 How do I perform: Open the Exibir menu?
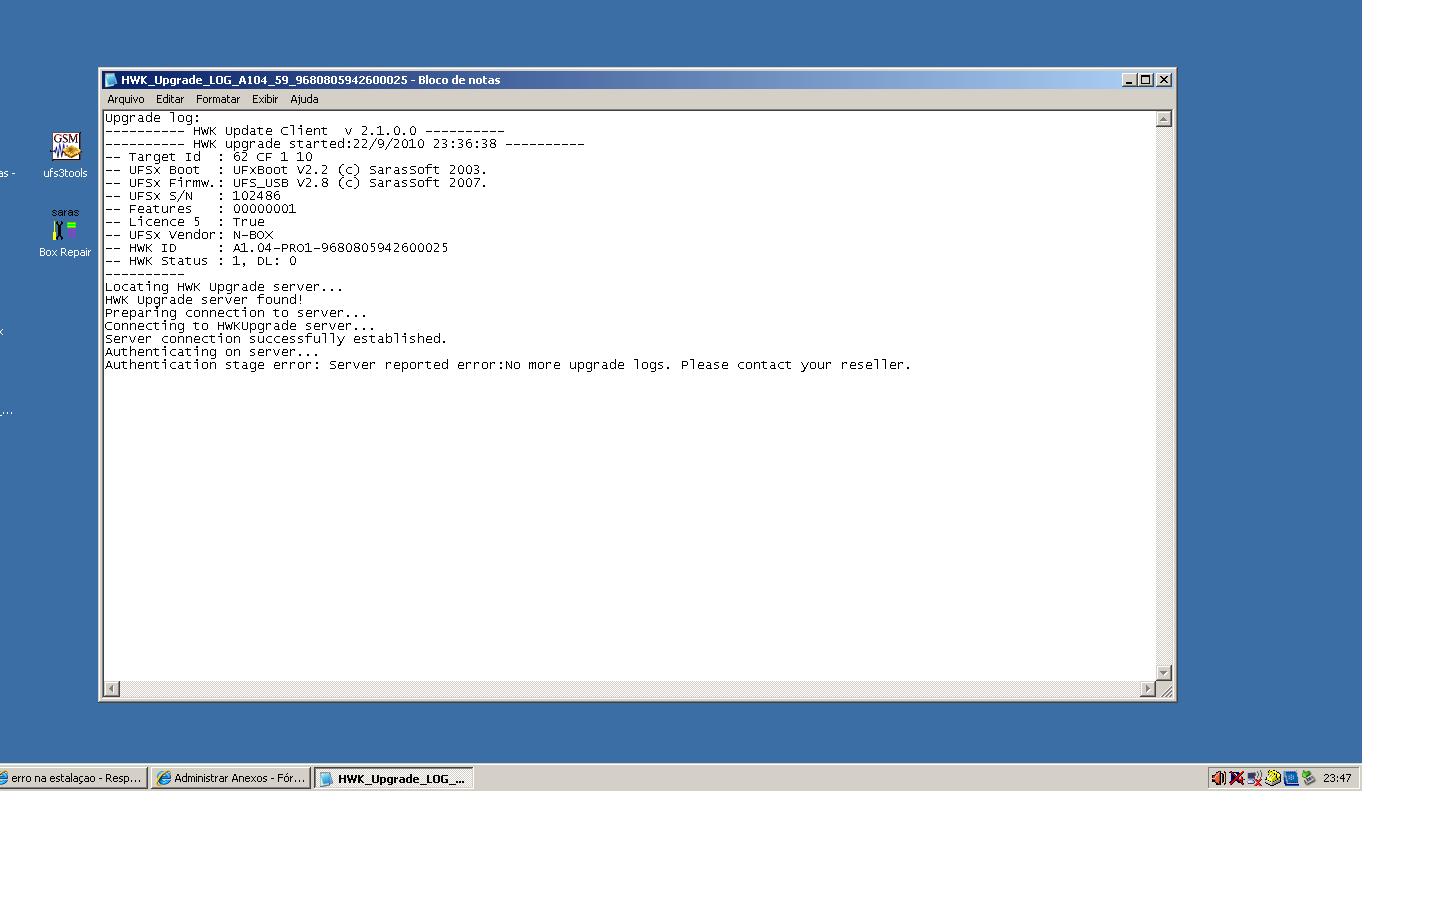coord(265,99)
